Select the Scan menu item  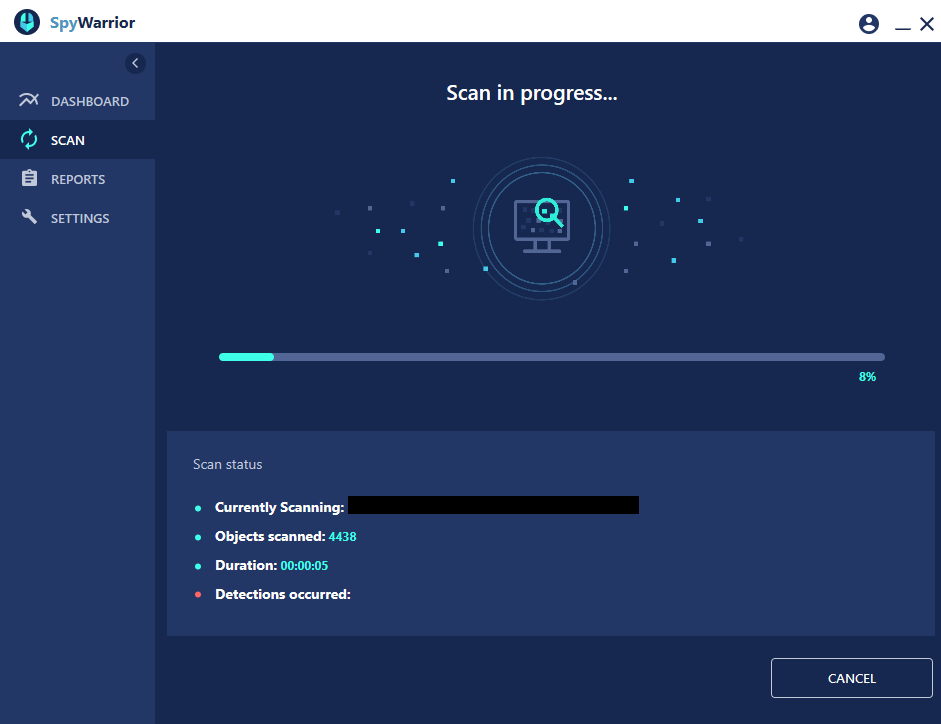click(77, 140)
